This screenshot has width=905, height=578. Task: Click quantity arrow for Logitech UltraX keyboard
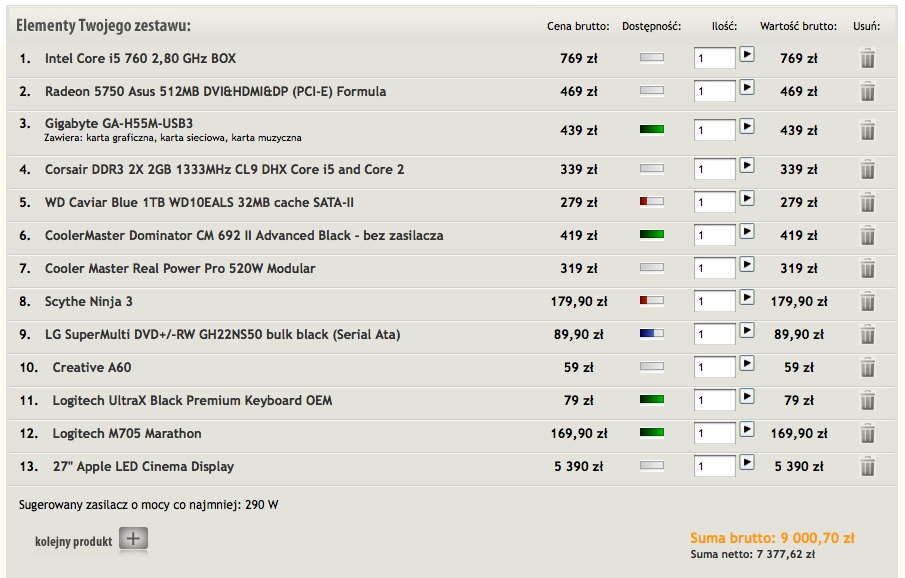(747, 396)
